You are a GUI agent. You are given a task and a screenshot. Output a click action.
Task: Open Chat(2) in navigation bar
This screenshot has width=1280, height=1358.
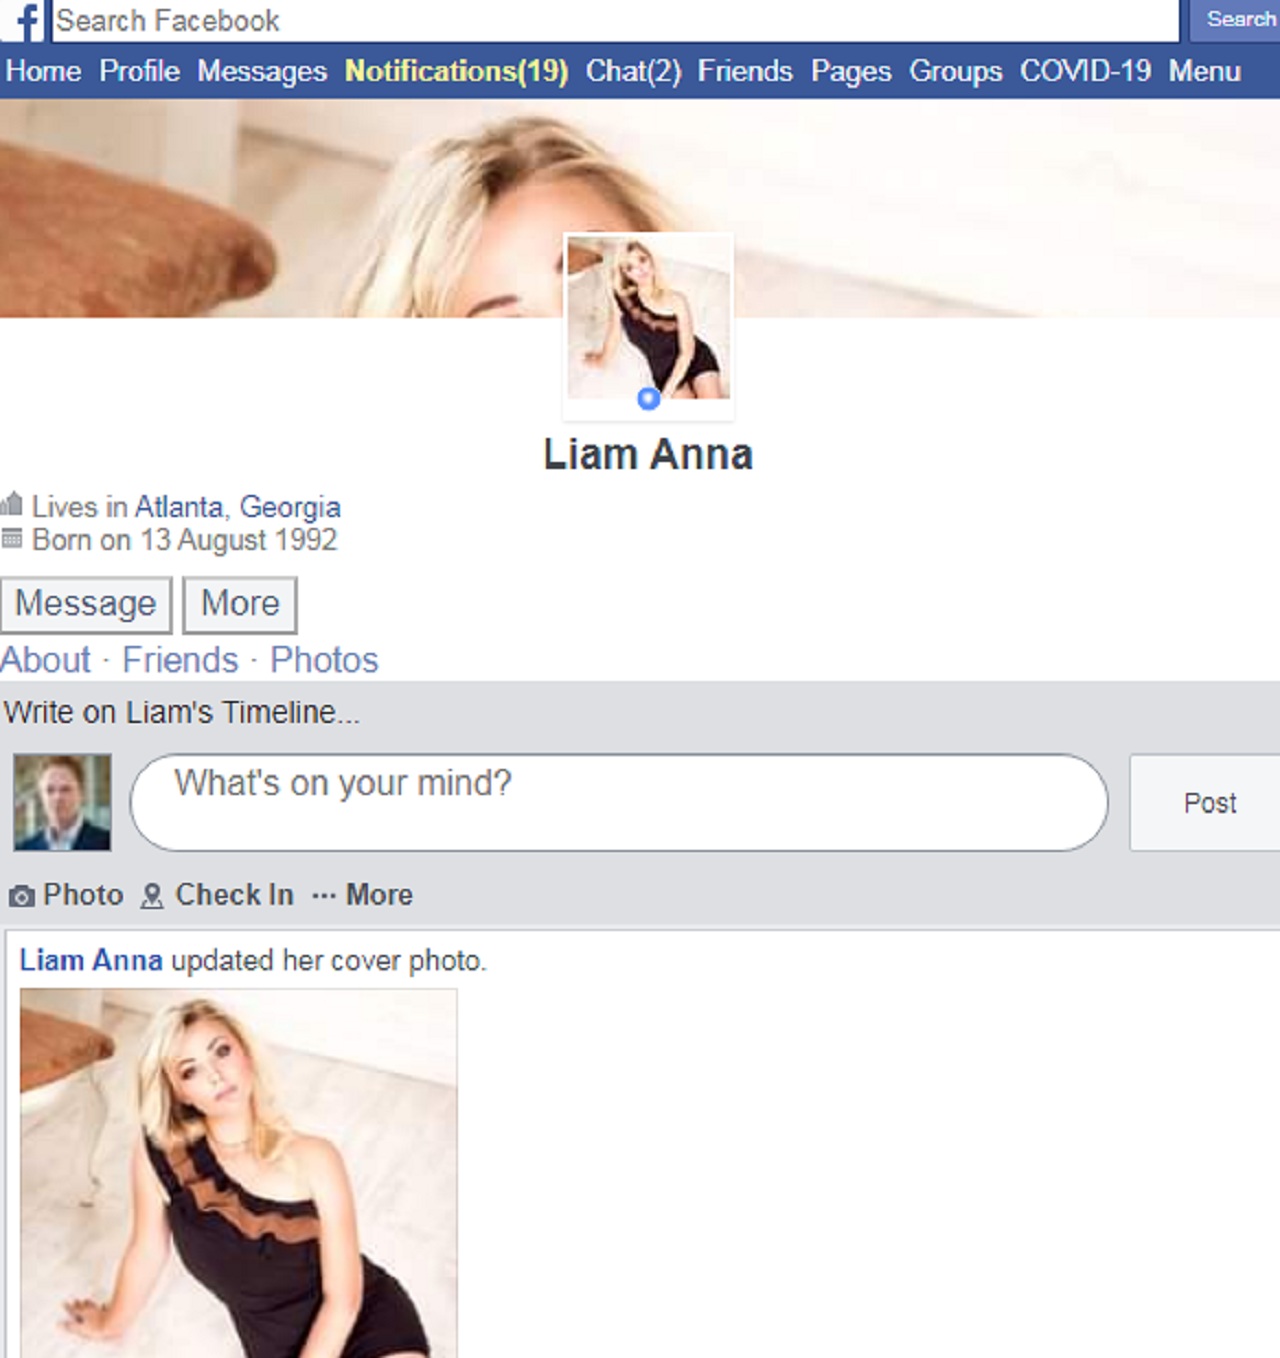click(x=633, y=71)
